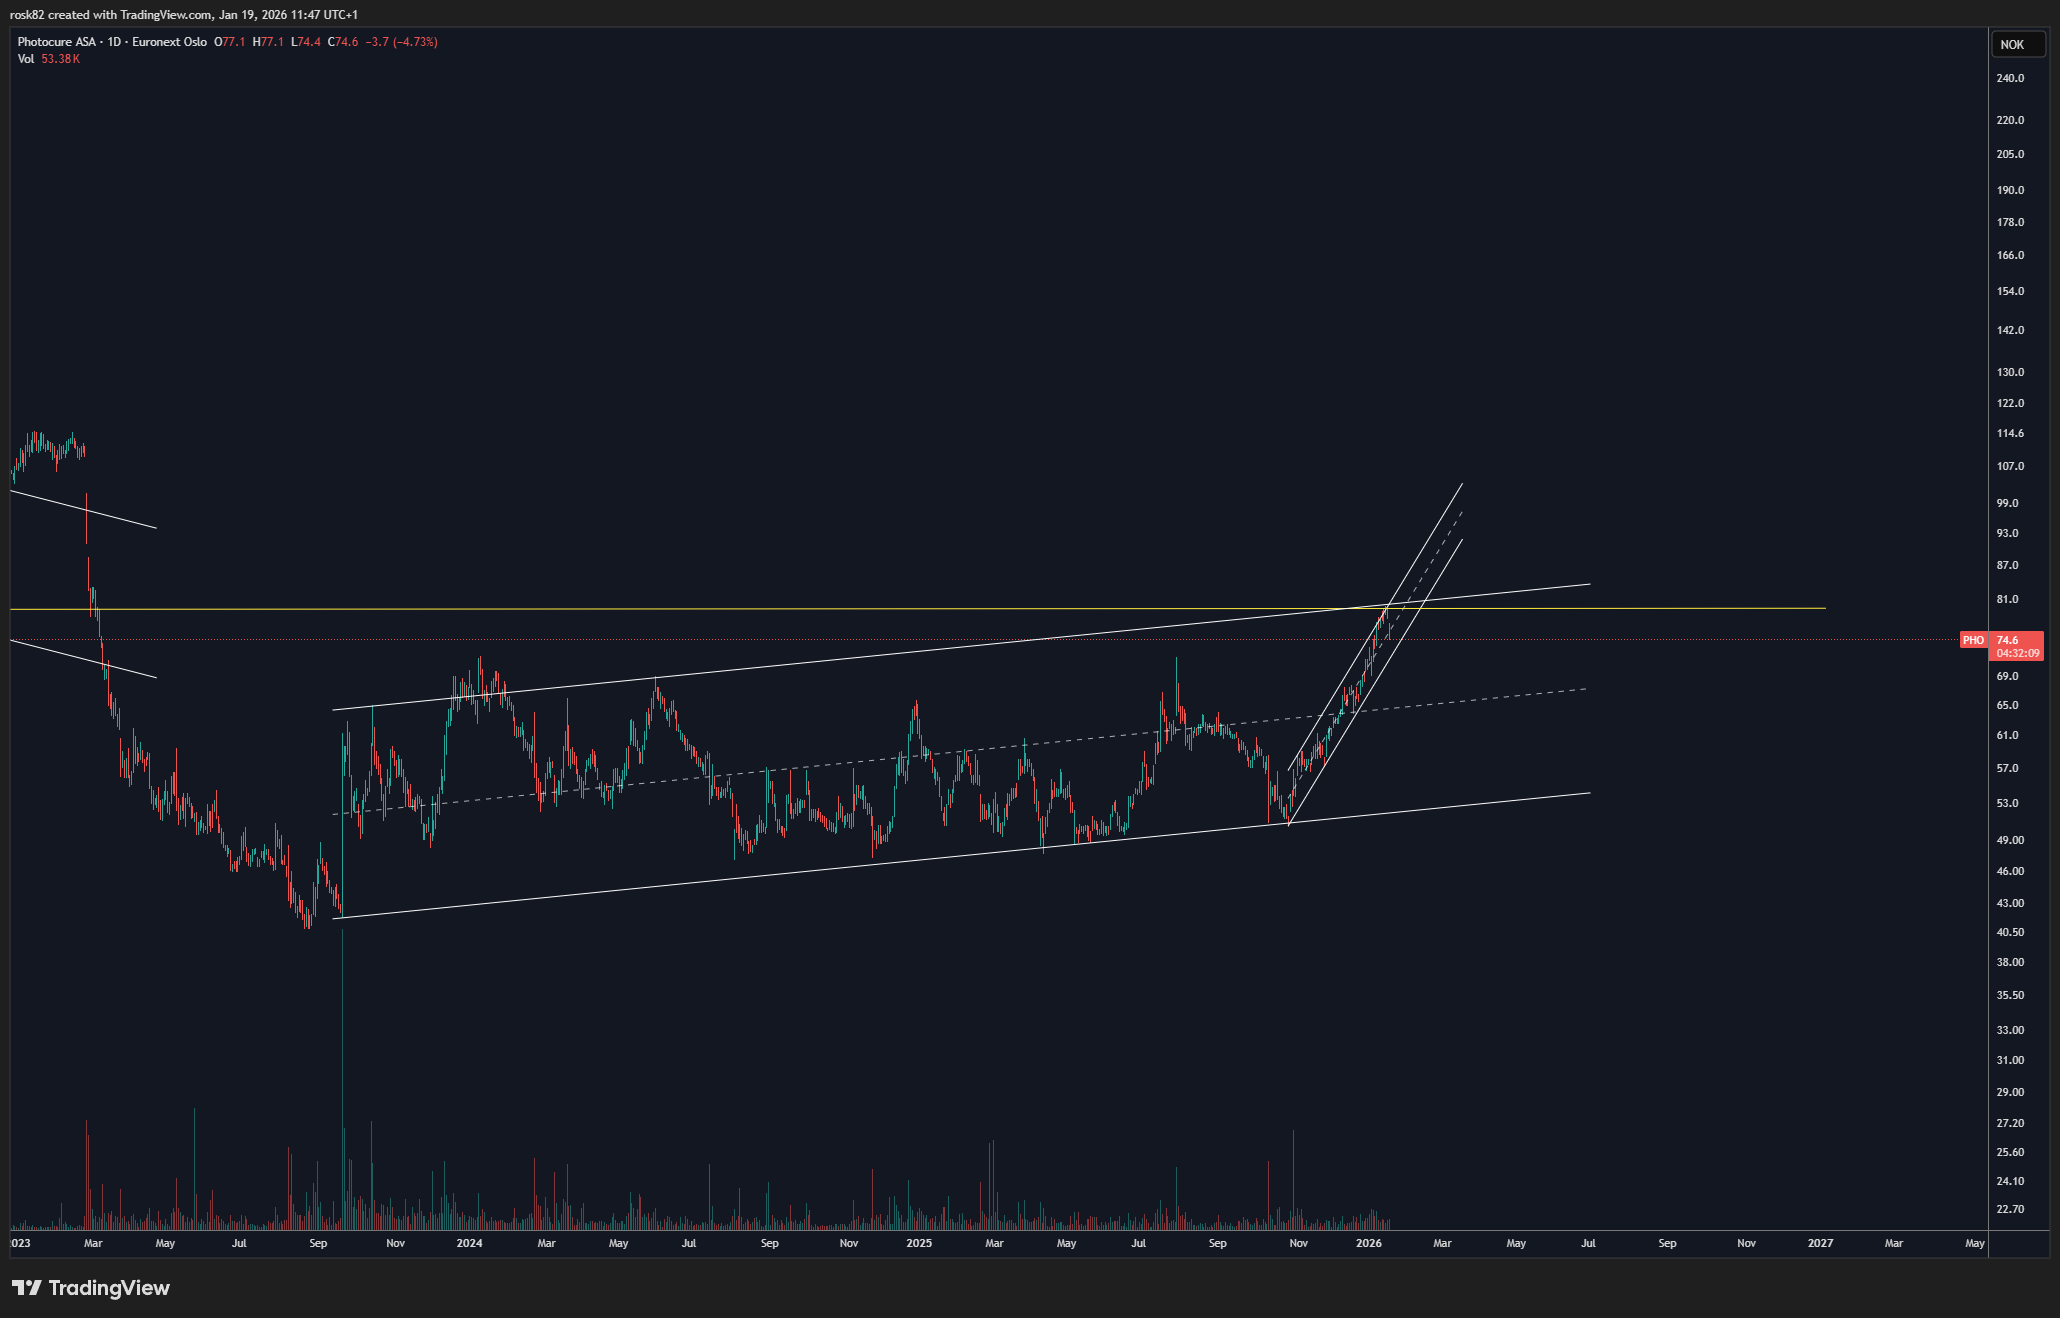Click the 2025 label on time axis
The width and height of the screenshot is (2060, 1318).
point(918,1243)
